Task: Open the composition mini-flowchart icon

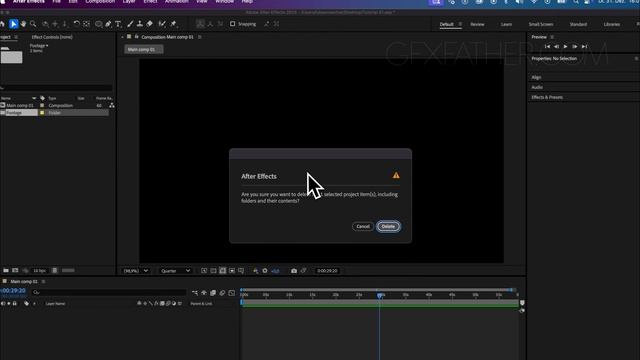Action: pyautogui.click(x=195, y=293)
